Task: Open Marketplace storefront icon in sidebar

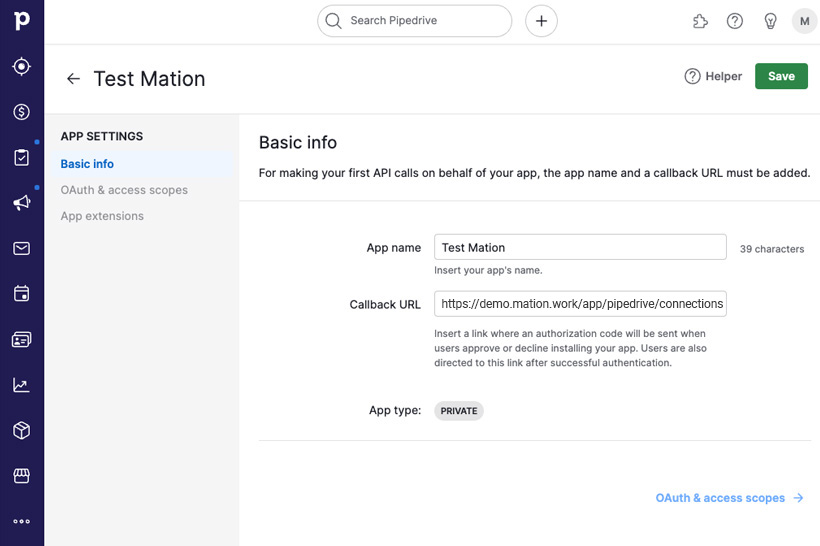Action: (x=21, y=476)
